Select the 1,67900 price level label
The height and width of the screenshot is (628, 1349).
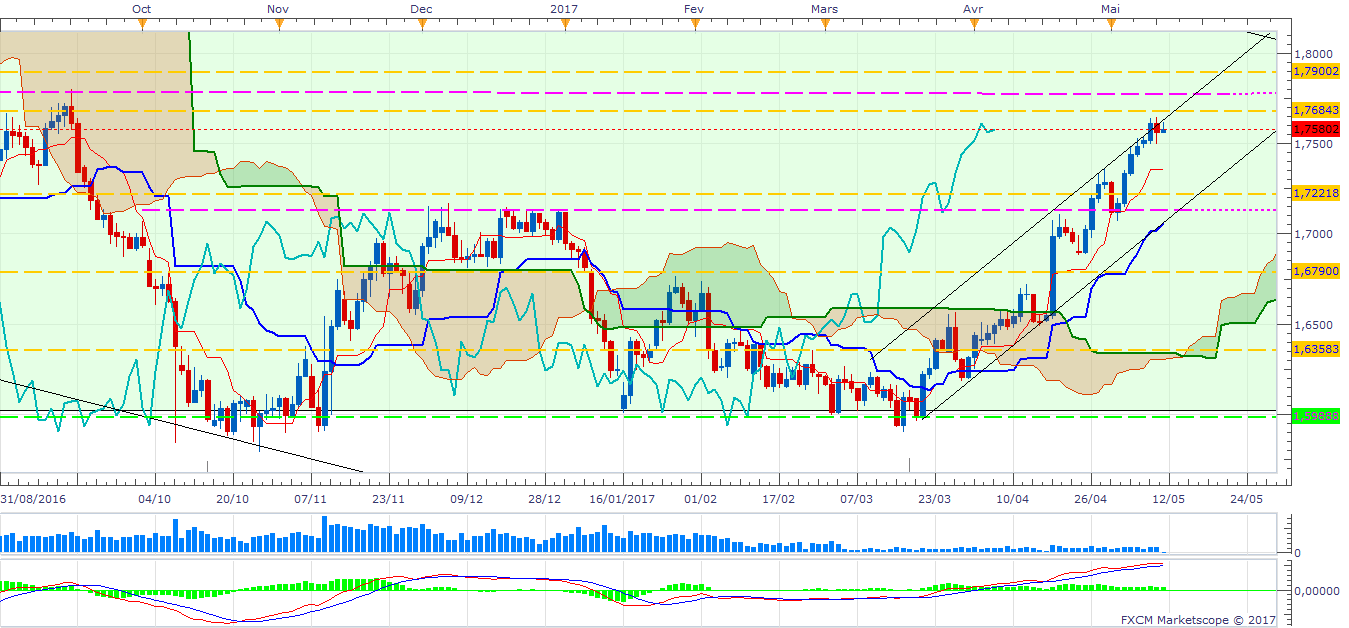click(x=1315, y=271)
